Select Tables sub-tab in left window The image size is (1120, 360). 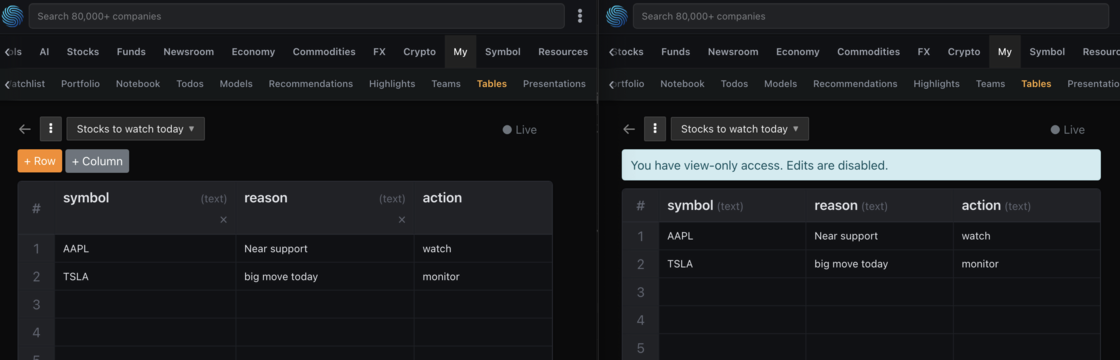click(x=492, y=84)
